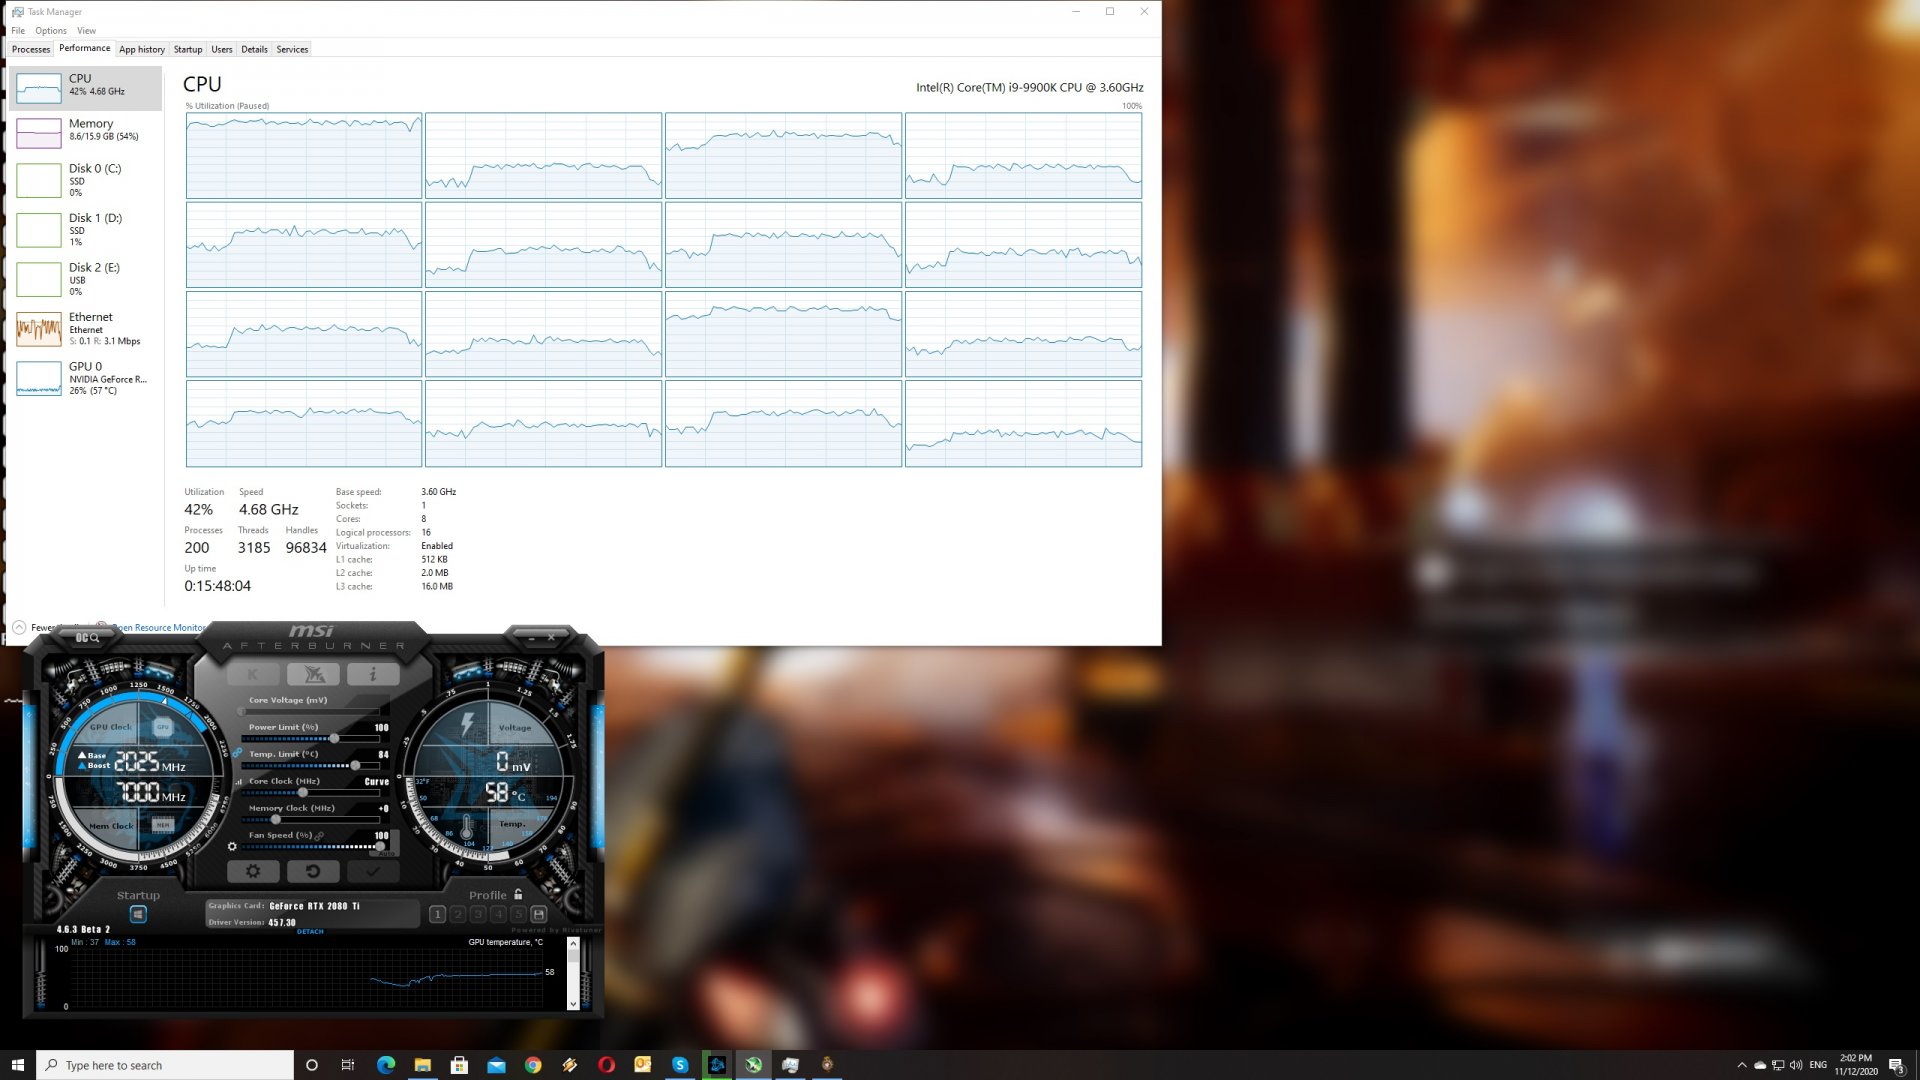Open Afterburner info with the 'i' icon

point(373,675)
